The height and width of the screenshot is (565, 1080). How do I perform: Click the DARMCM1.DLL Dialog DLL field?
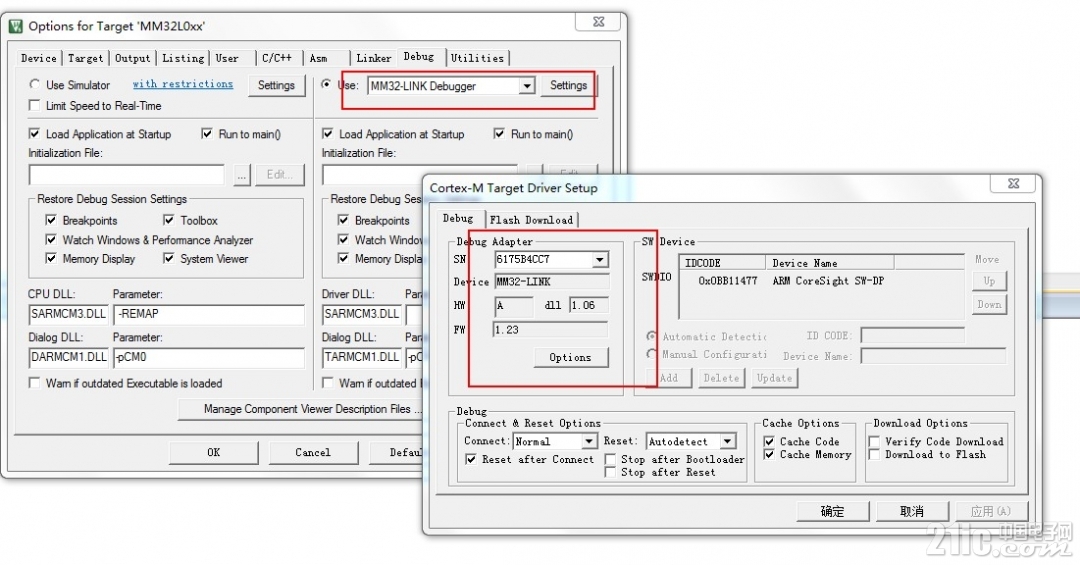click(x=68, y=358)
